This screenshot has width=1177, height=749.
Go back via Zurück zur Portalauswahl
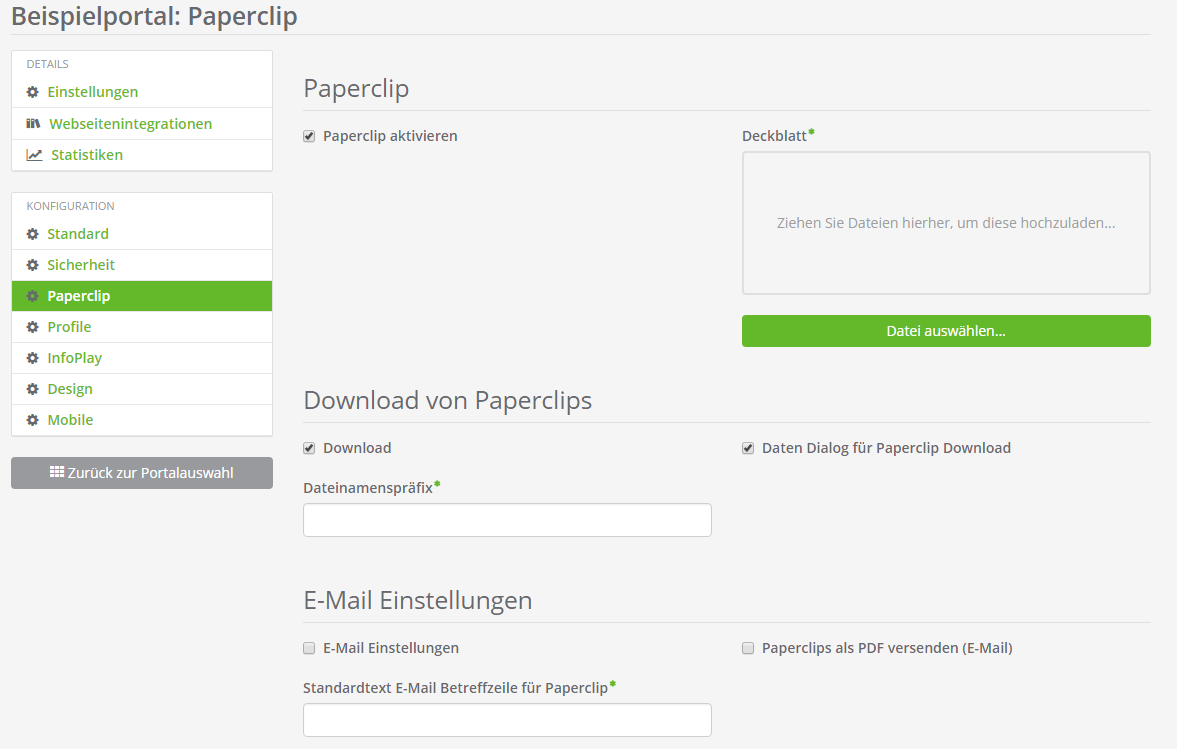point(142,473)
